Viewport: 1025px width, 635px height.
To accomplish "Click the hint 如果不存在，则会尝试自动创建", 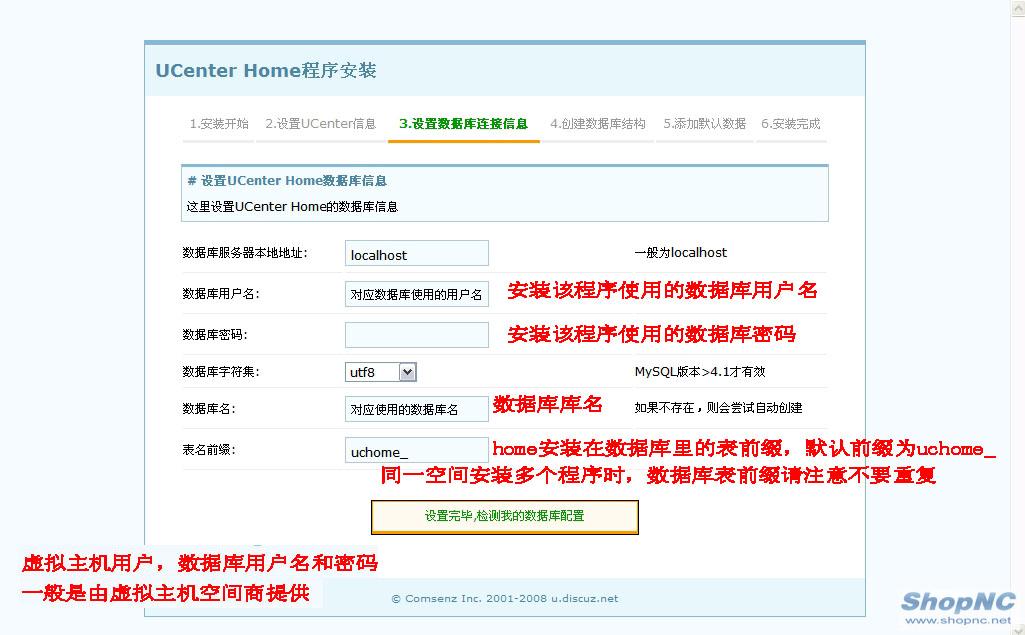I will pyautogui.click(x=718, y=407).
